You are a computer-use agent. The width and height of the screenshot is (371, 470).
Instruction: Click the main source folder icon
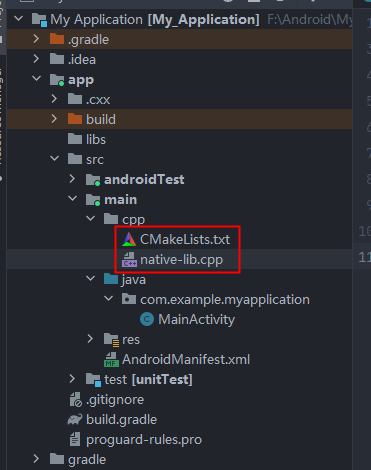pyautogui.click(x=93, y=200)
